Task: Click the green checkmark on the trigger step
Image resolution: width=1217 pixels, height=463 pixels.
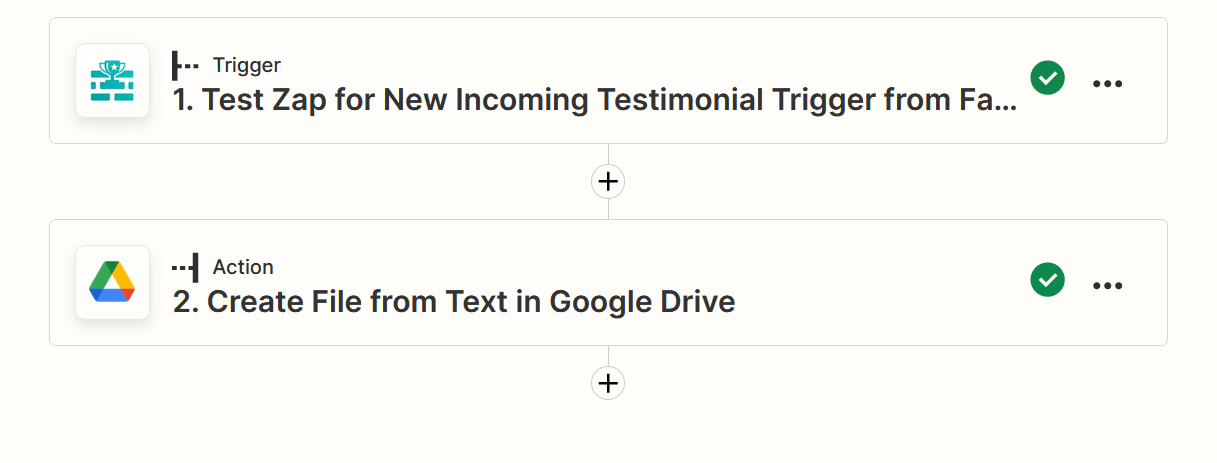Action: [x=1047, y=77]
